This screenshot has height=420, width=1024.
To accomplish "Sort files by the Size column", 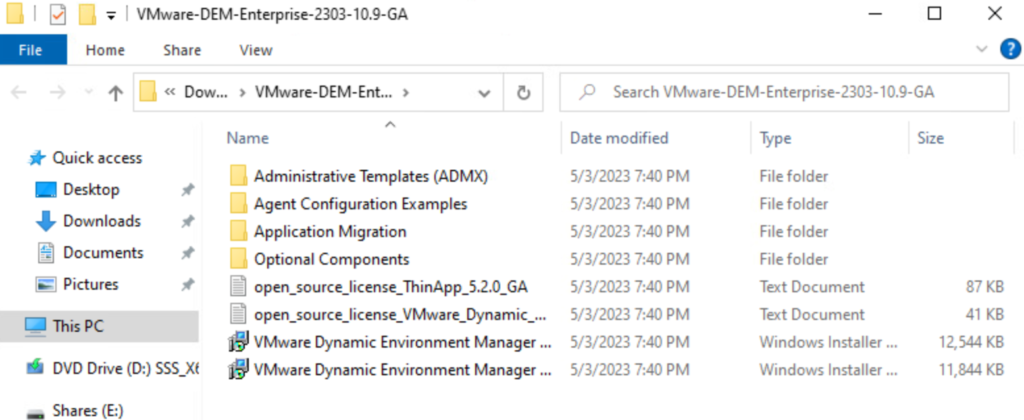I will pyautogui.click(x=930, y=138).
